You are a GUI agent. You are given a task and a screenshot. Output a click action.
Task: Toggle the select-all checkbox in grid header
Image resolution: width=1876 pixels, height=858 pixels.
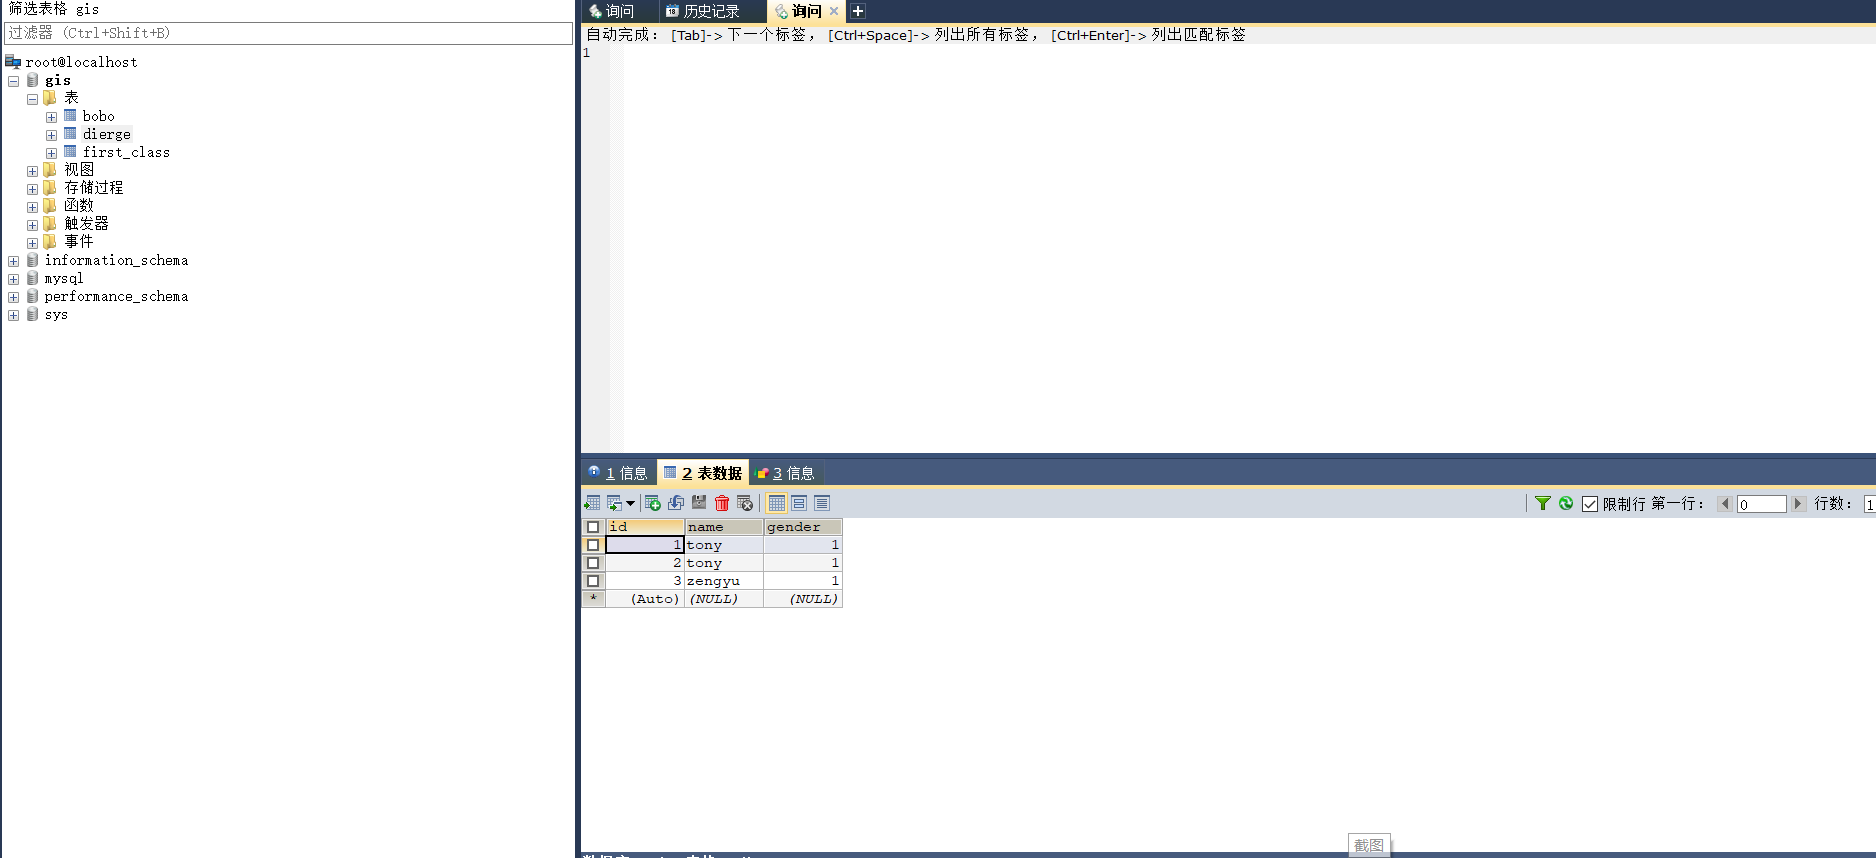pyautogui.click(x=593, y=527)
